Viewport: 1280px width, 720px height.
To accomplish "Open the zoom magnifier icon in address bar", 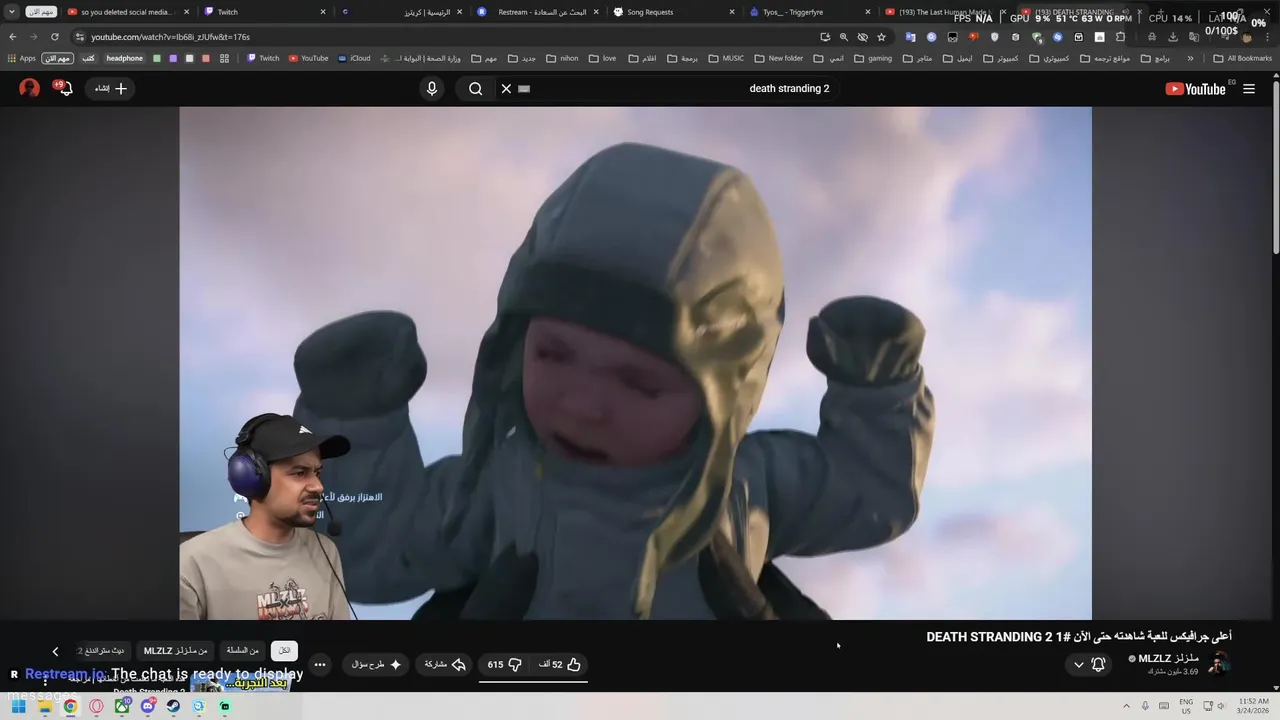I will pyautogui.click(x=844, y=37).
